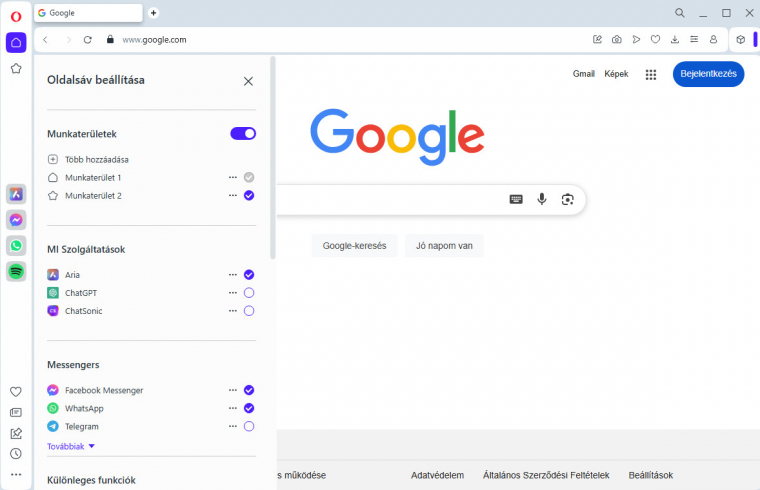Viewport: 760px width, 490px height.
Task: Open the Player arrow icon in toolbar
Action: [x=636, y=40]
